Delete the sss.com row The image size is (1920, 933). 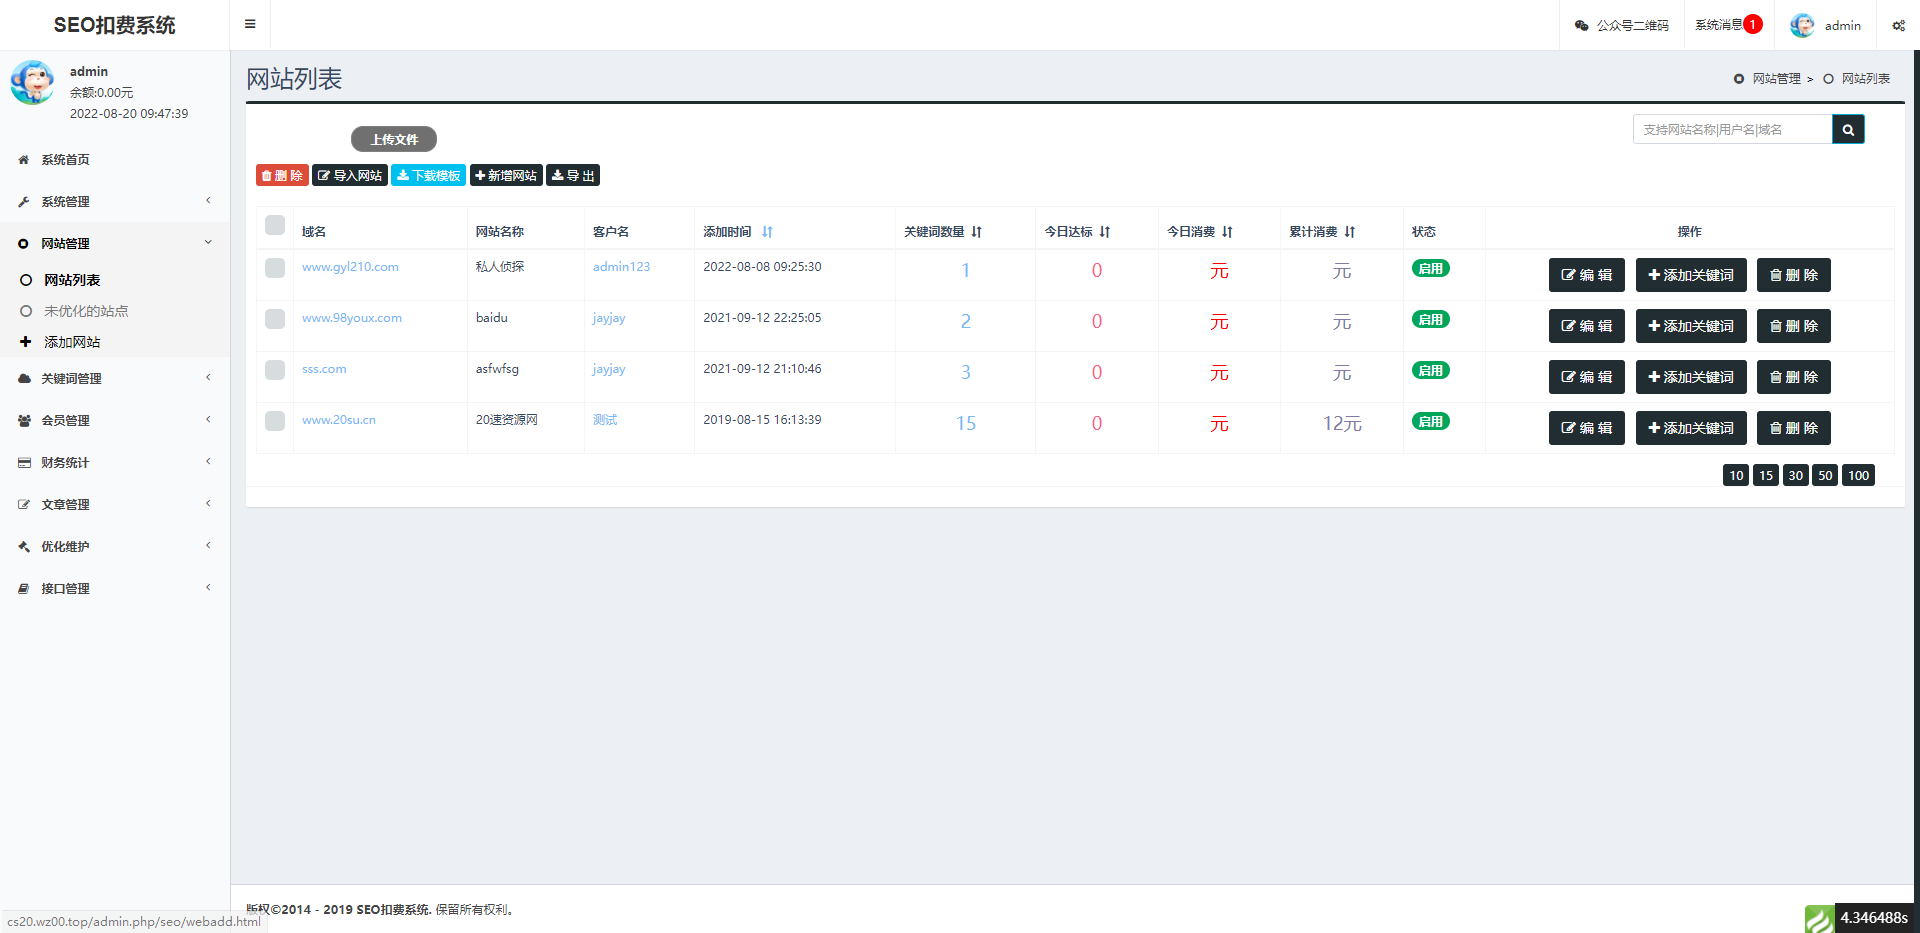point(1794,377)
